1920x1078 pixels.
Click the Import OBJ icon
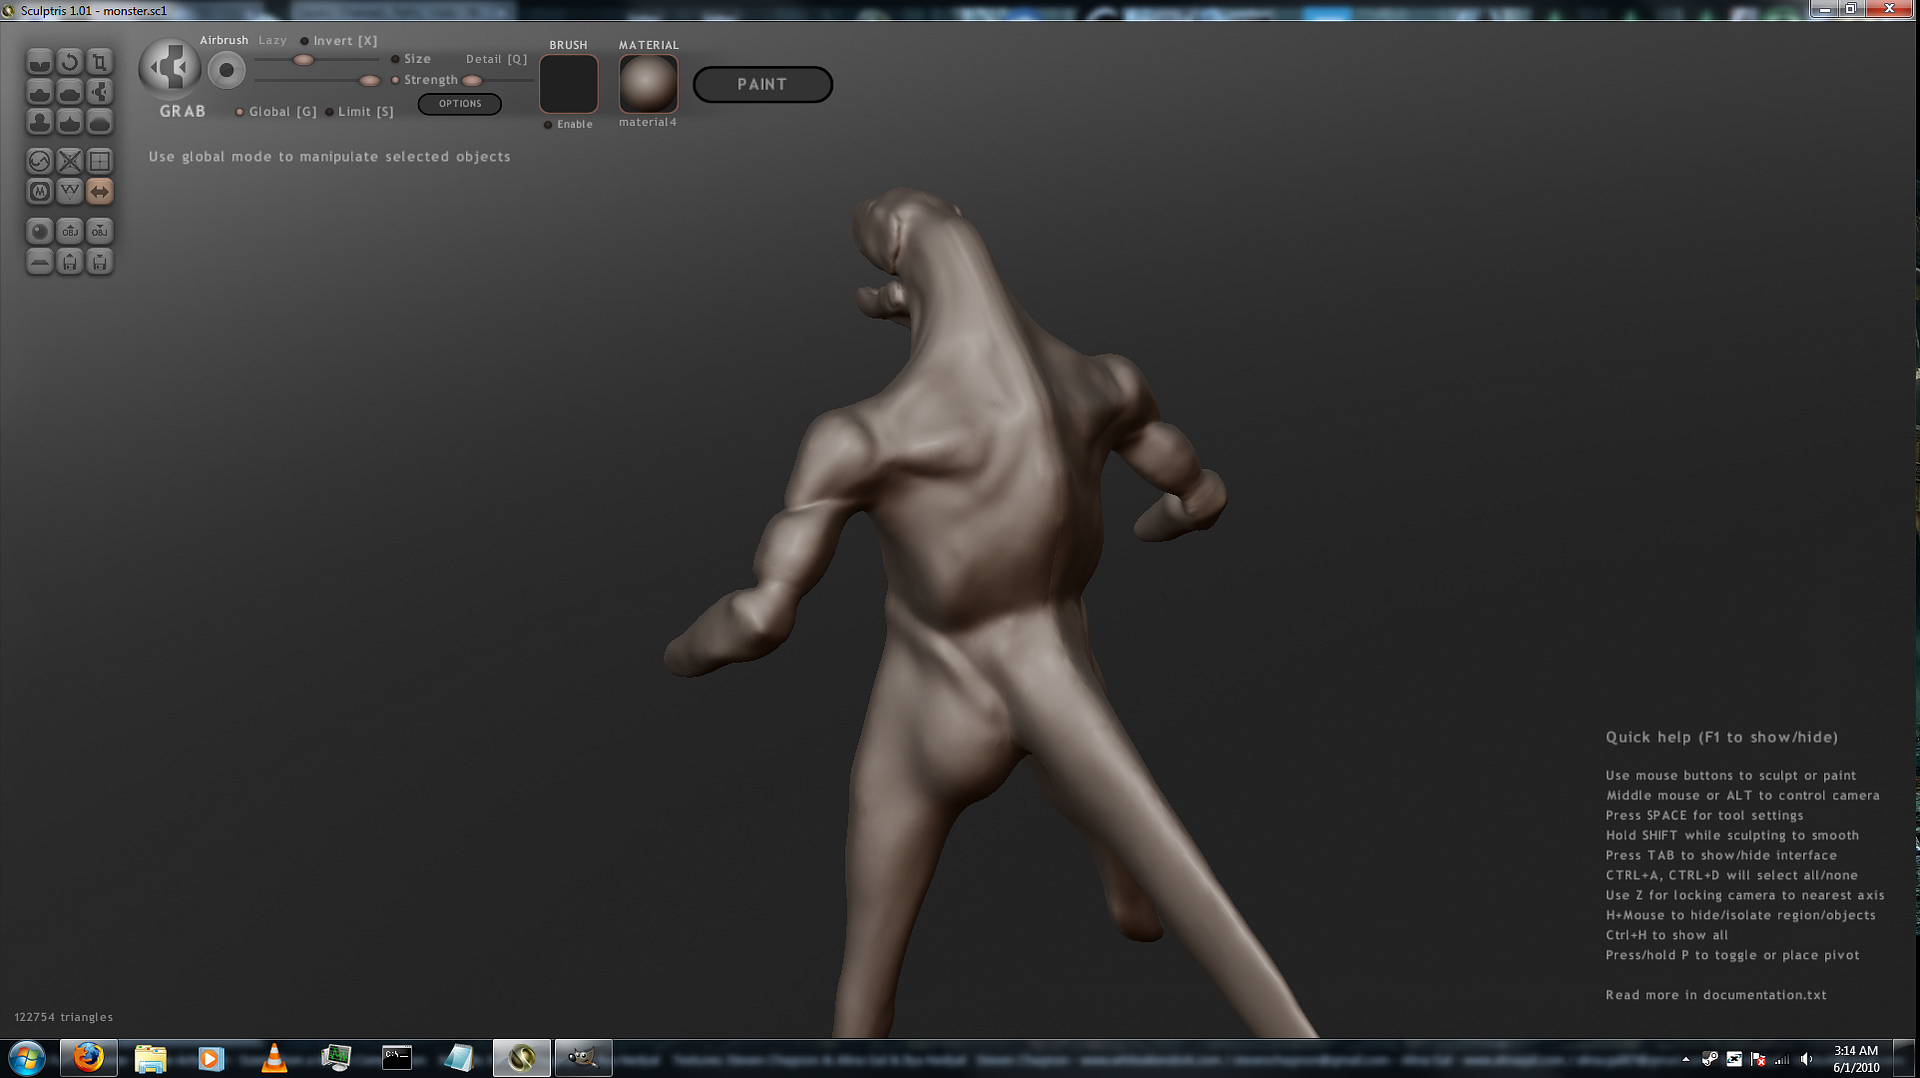69,231
